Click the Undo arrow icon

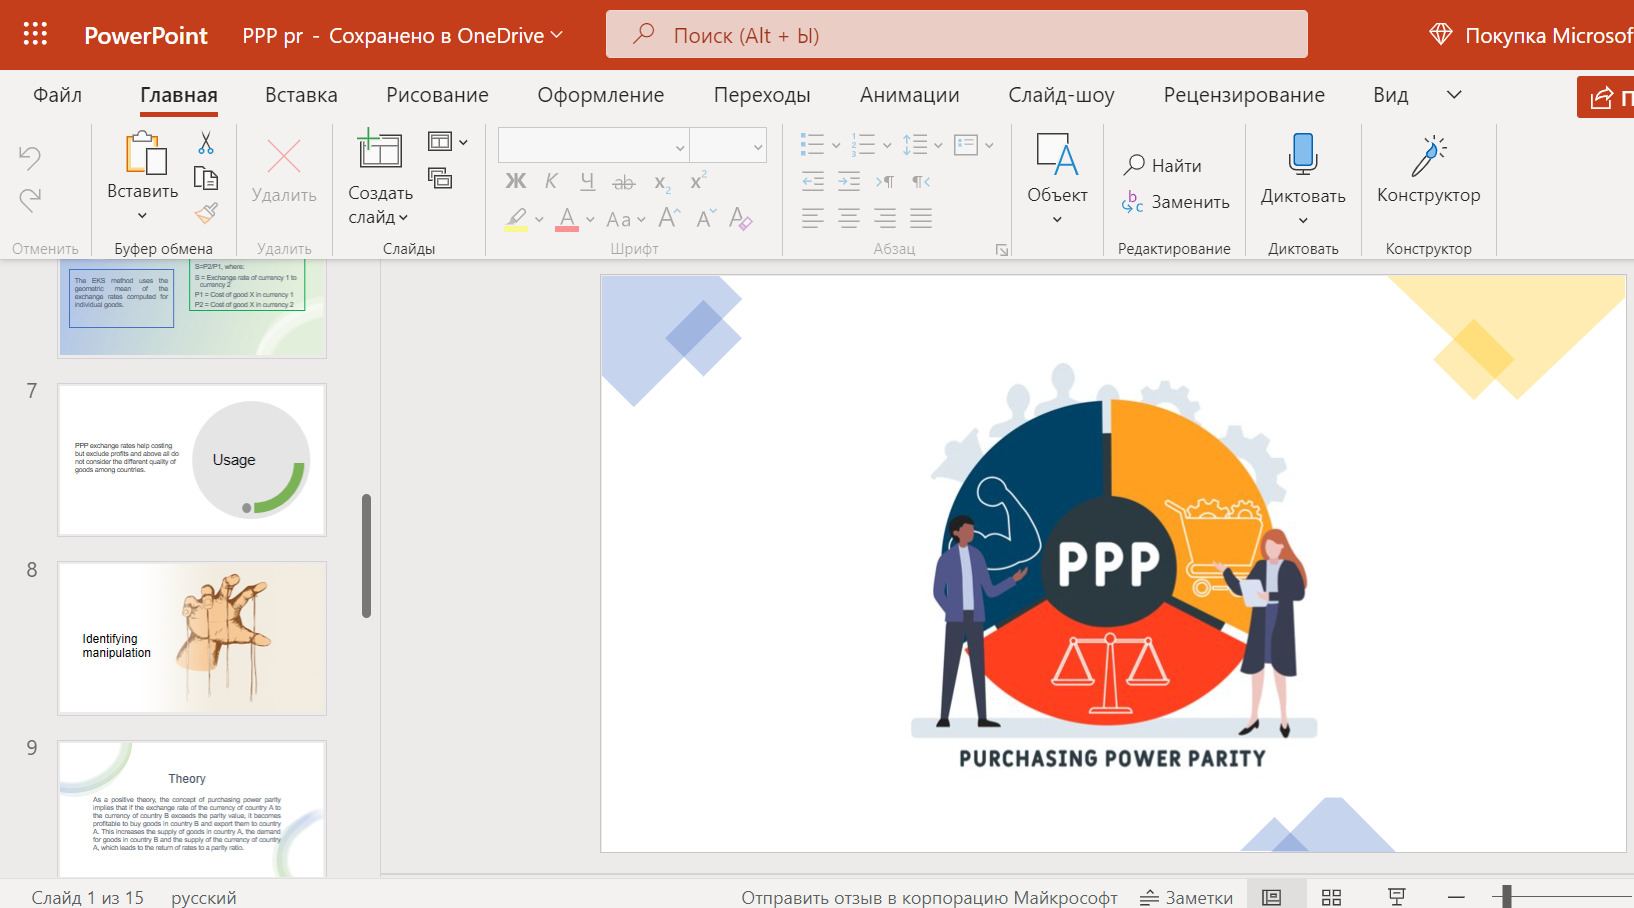point(30,157)
